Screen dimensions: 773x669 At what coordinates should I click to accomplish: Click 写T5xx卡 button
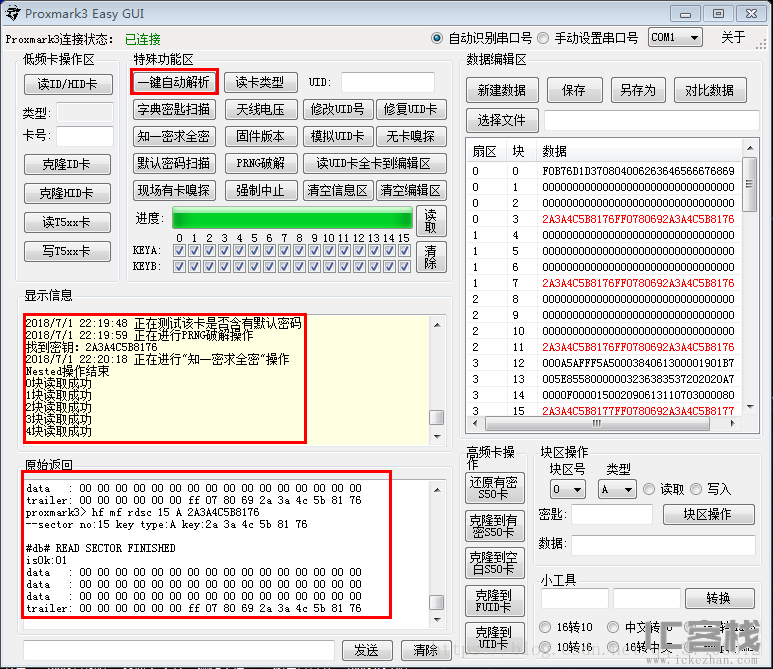click(67, 251)
